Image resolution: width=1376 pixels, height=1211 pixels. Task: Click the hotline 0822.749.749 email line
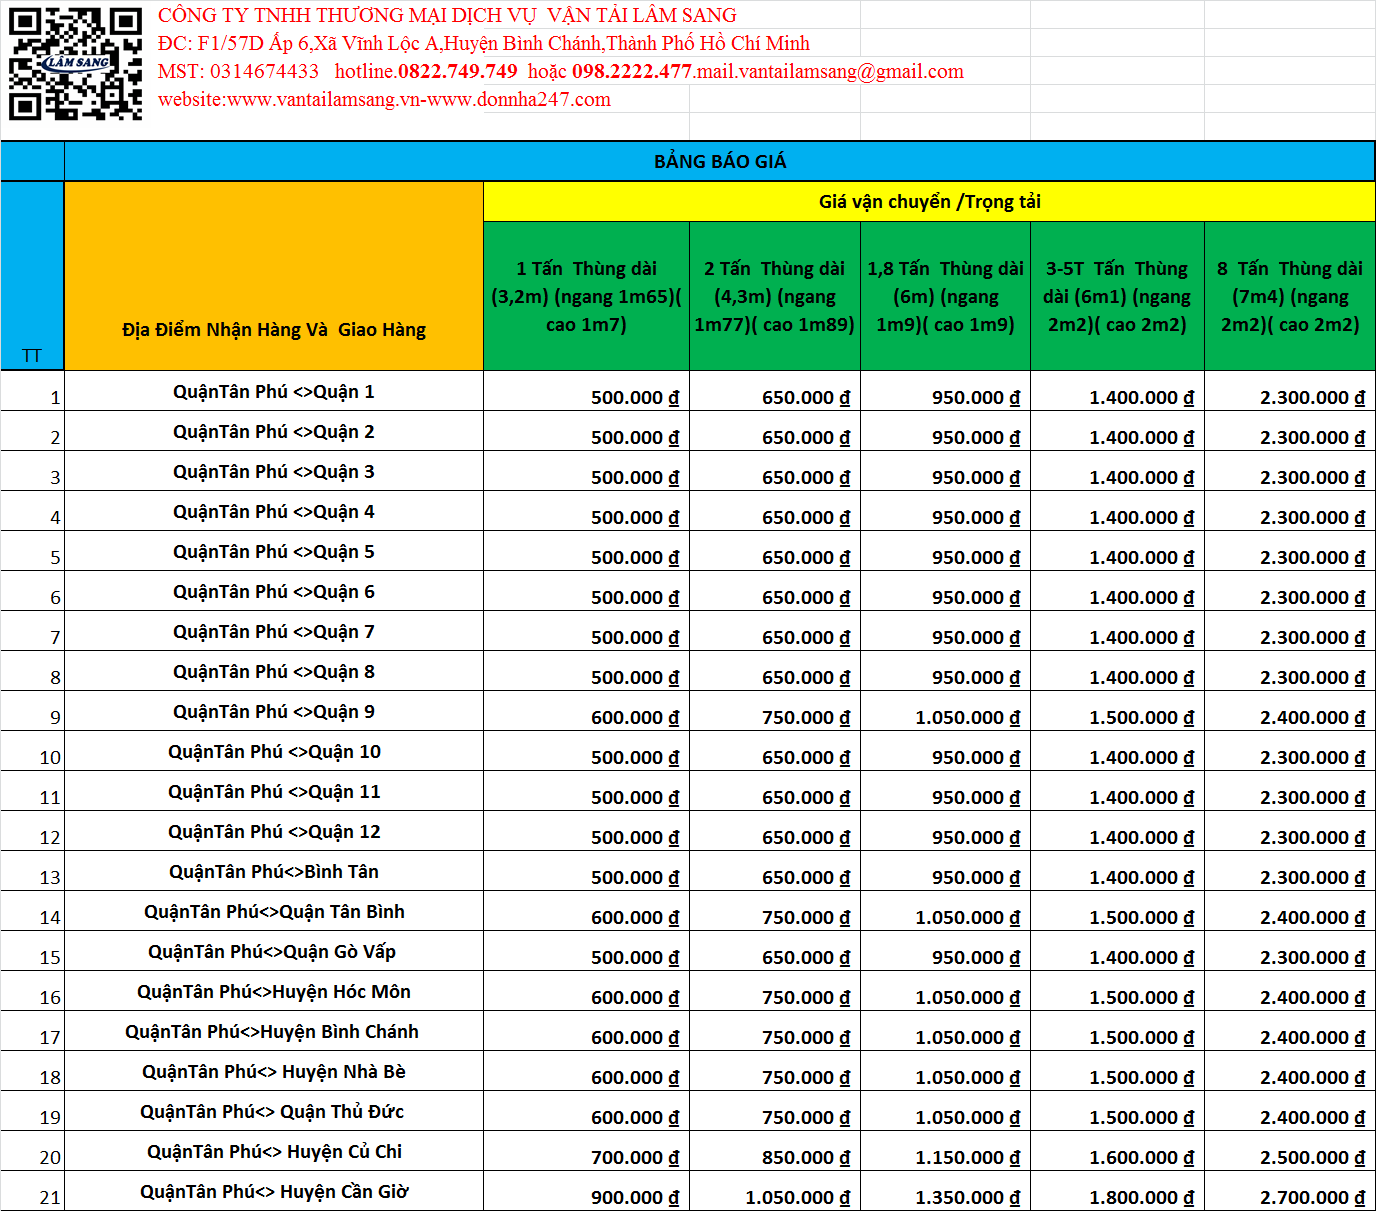click(561, 71)
